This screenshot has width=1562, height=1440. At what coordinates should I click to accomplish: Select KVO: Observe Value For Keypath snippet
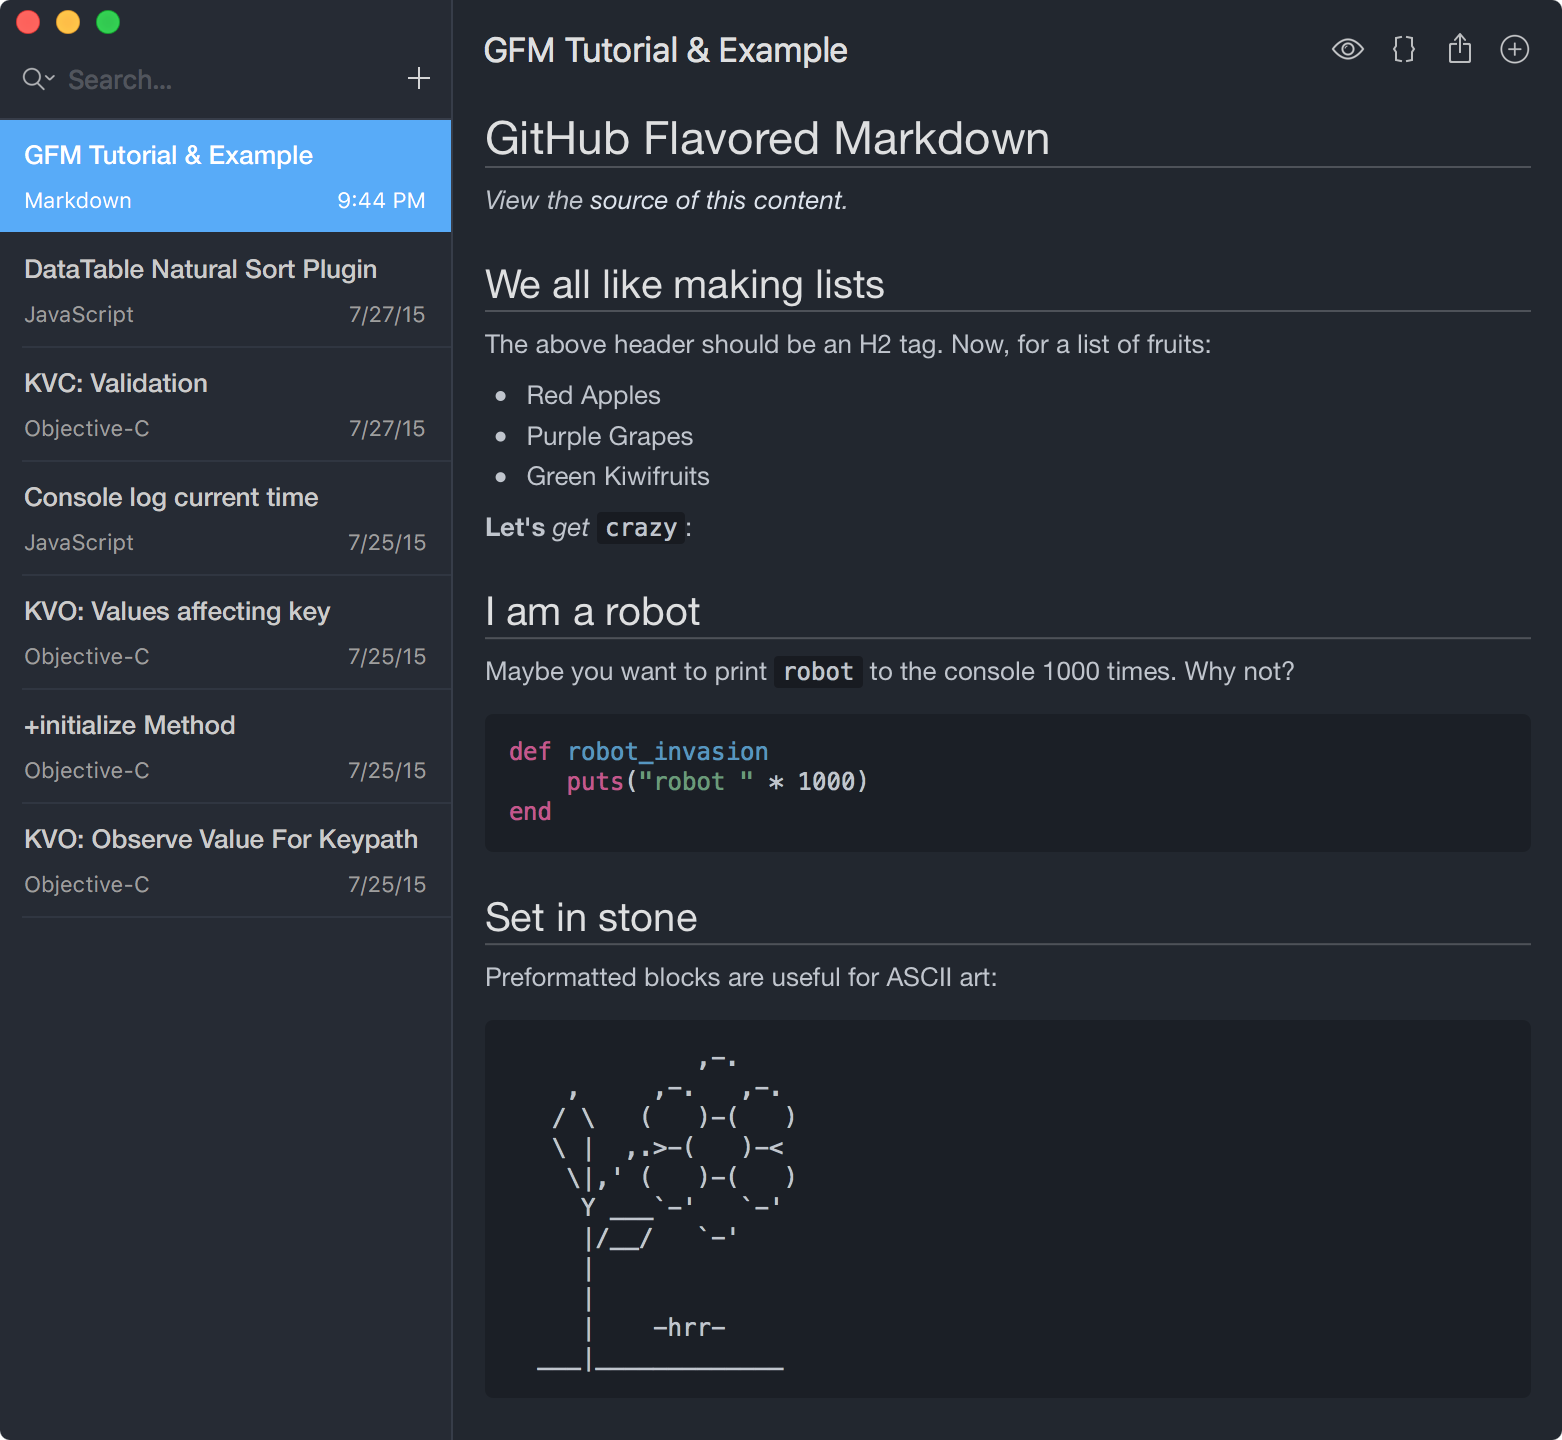225,860
